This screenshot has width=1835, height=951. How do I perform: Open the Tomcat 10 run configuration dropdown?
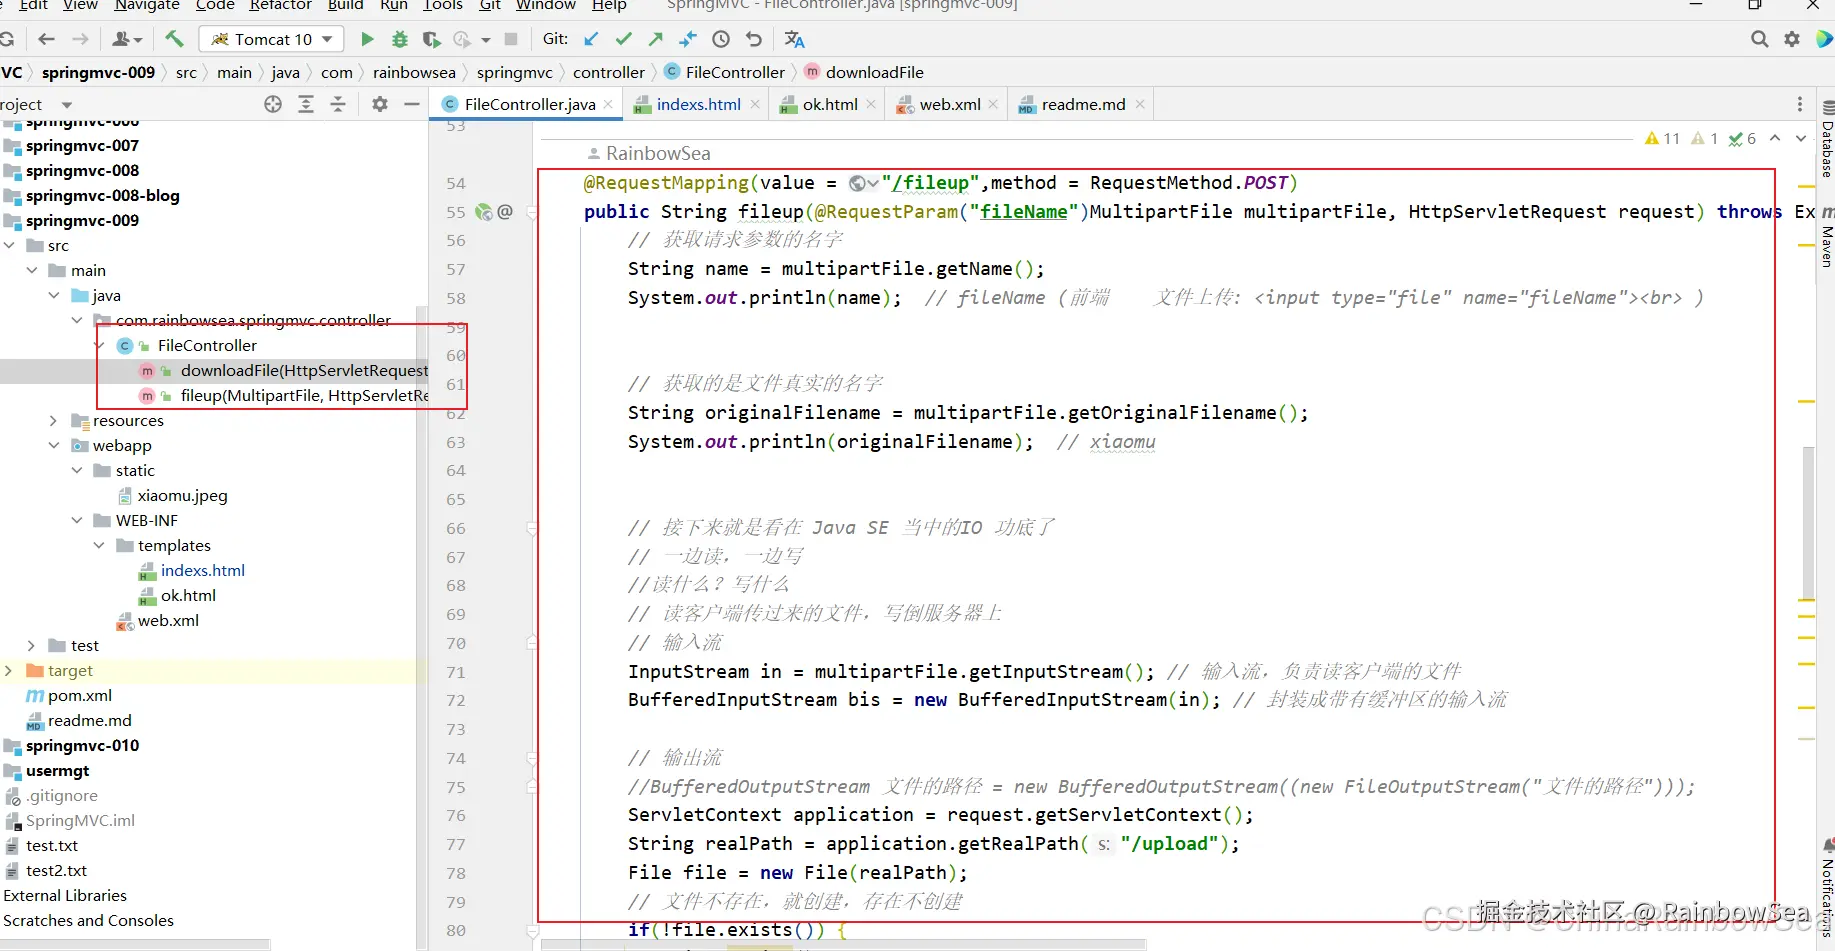point(272,39)
